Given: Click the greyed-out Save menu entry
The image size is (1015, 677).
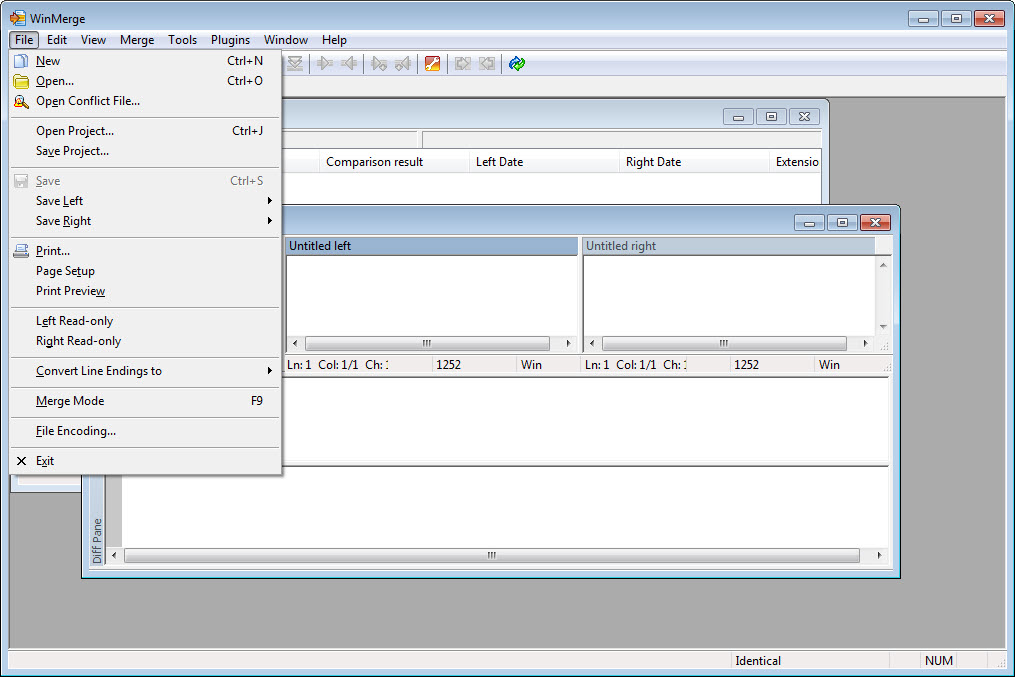Looking at the screenshot, I should coord(146,181).
